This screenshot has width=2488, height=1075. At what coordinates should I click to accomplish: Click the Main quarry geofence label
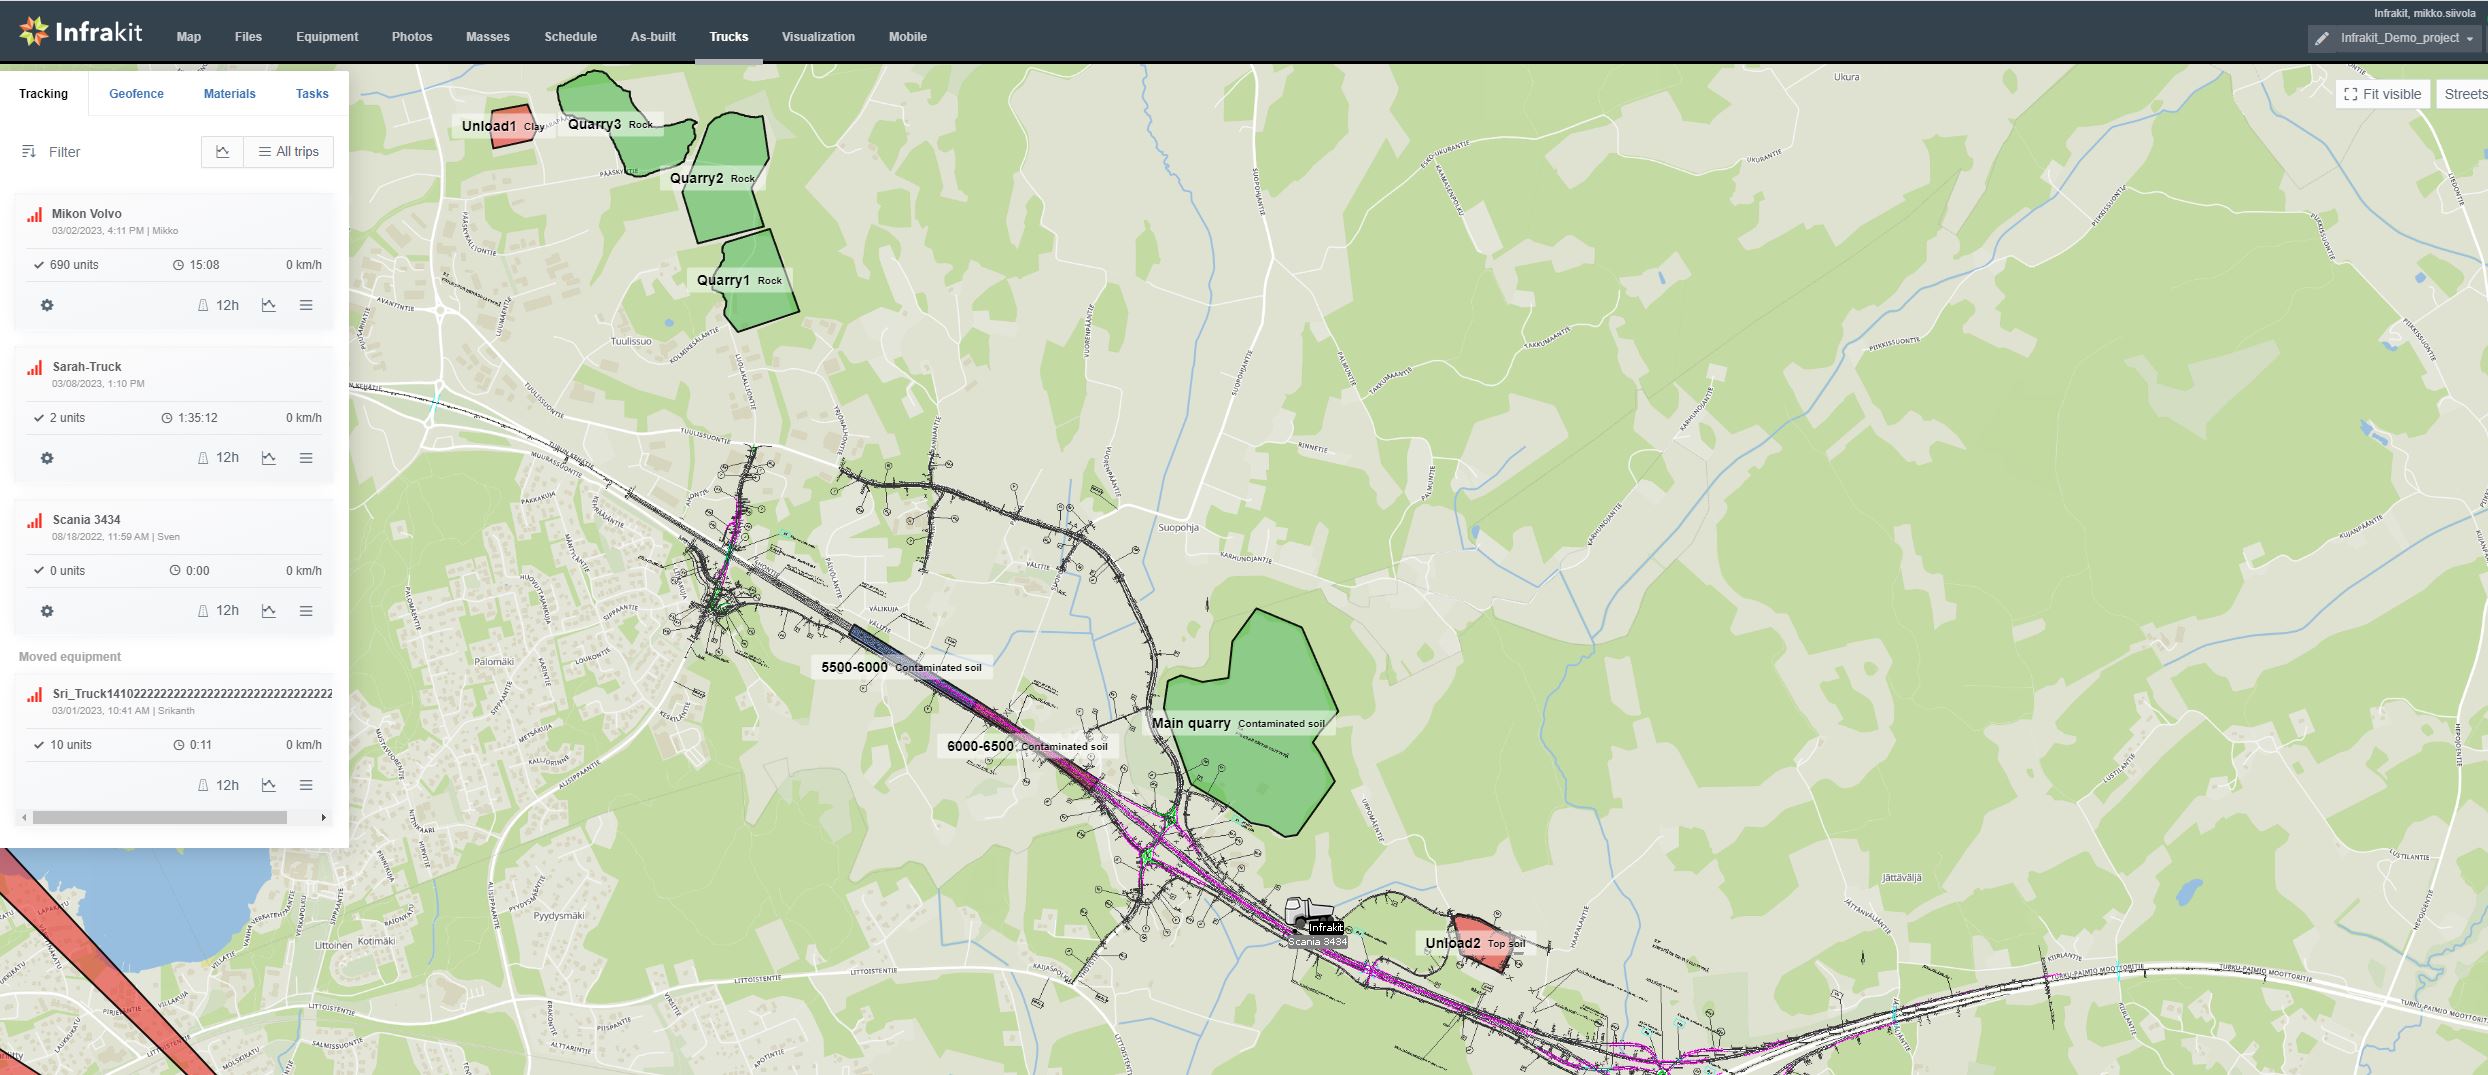coord(1238,723)
